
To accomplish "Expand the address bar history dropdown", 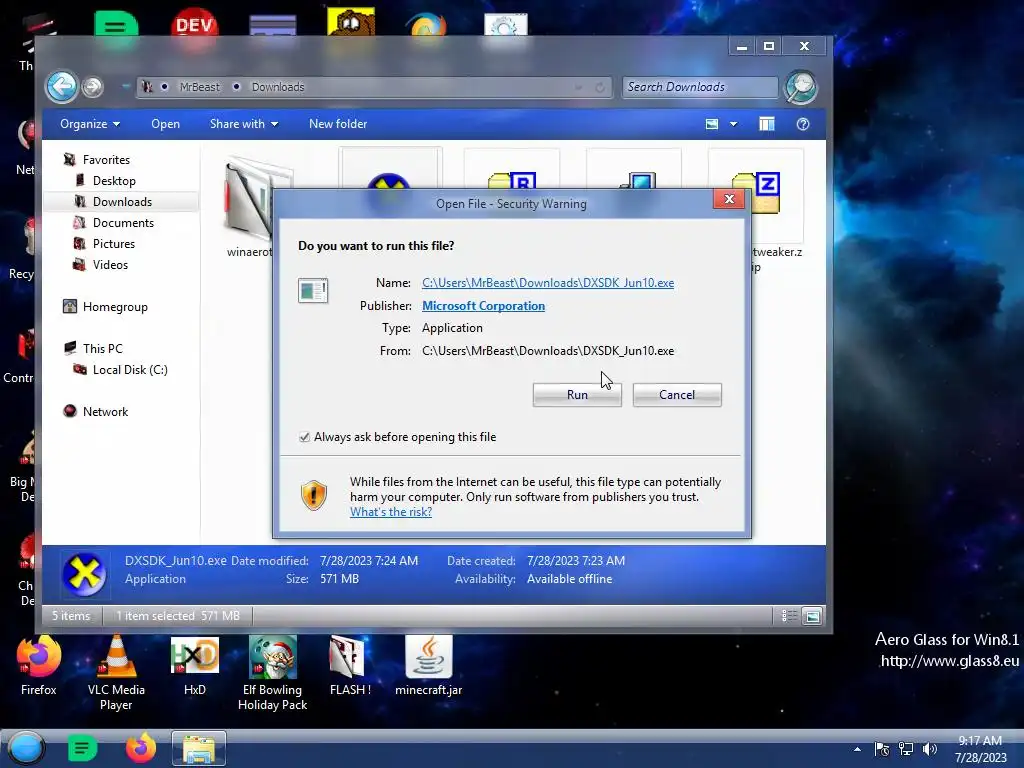I will click(x=578, y=87).
